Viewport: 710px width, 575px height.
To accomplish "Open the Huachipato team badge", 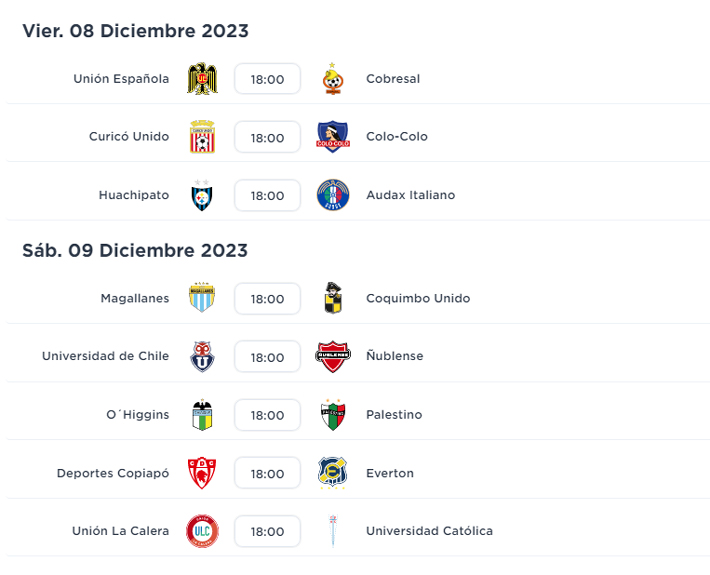I will (x=202, y=195).
